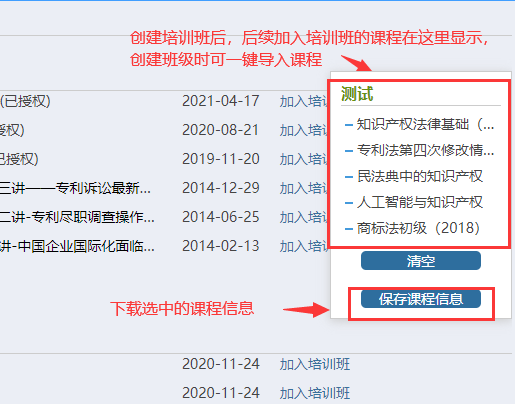The width and height of the screenshot is (515, 404).
Task: Remove 知识产权法律基础 course via minus icon
Action: [349, 125]
